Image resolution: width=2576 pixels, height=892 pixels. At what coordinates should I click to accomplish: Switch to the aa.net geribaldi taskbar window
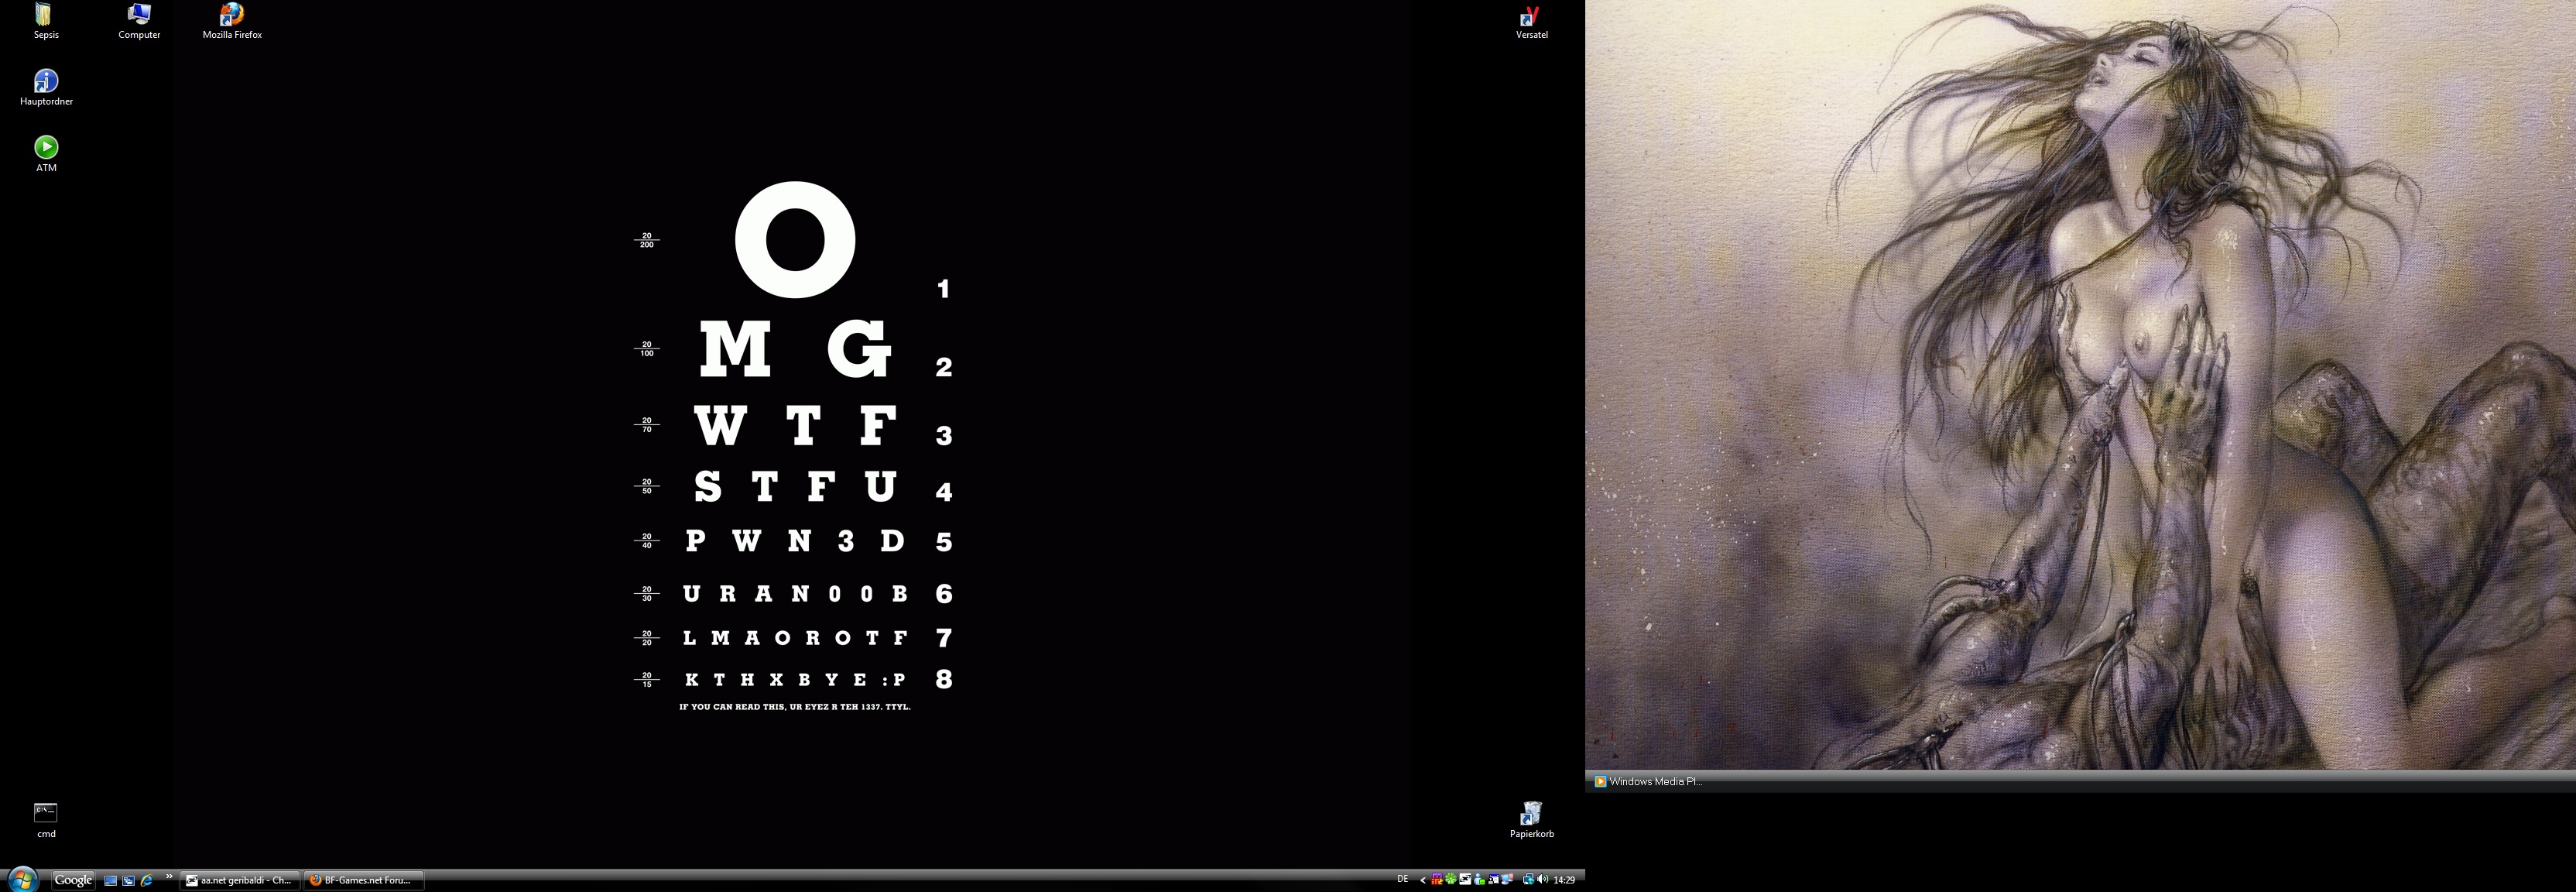pyautogui.click(x=240, y=880)
